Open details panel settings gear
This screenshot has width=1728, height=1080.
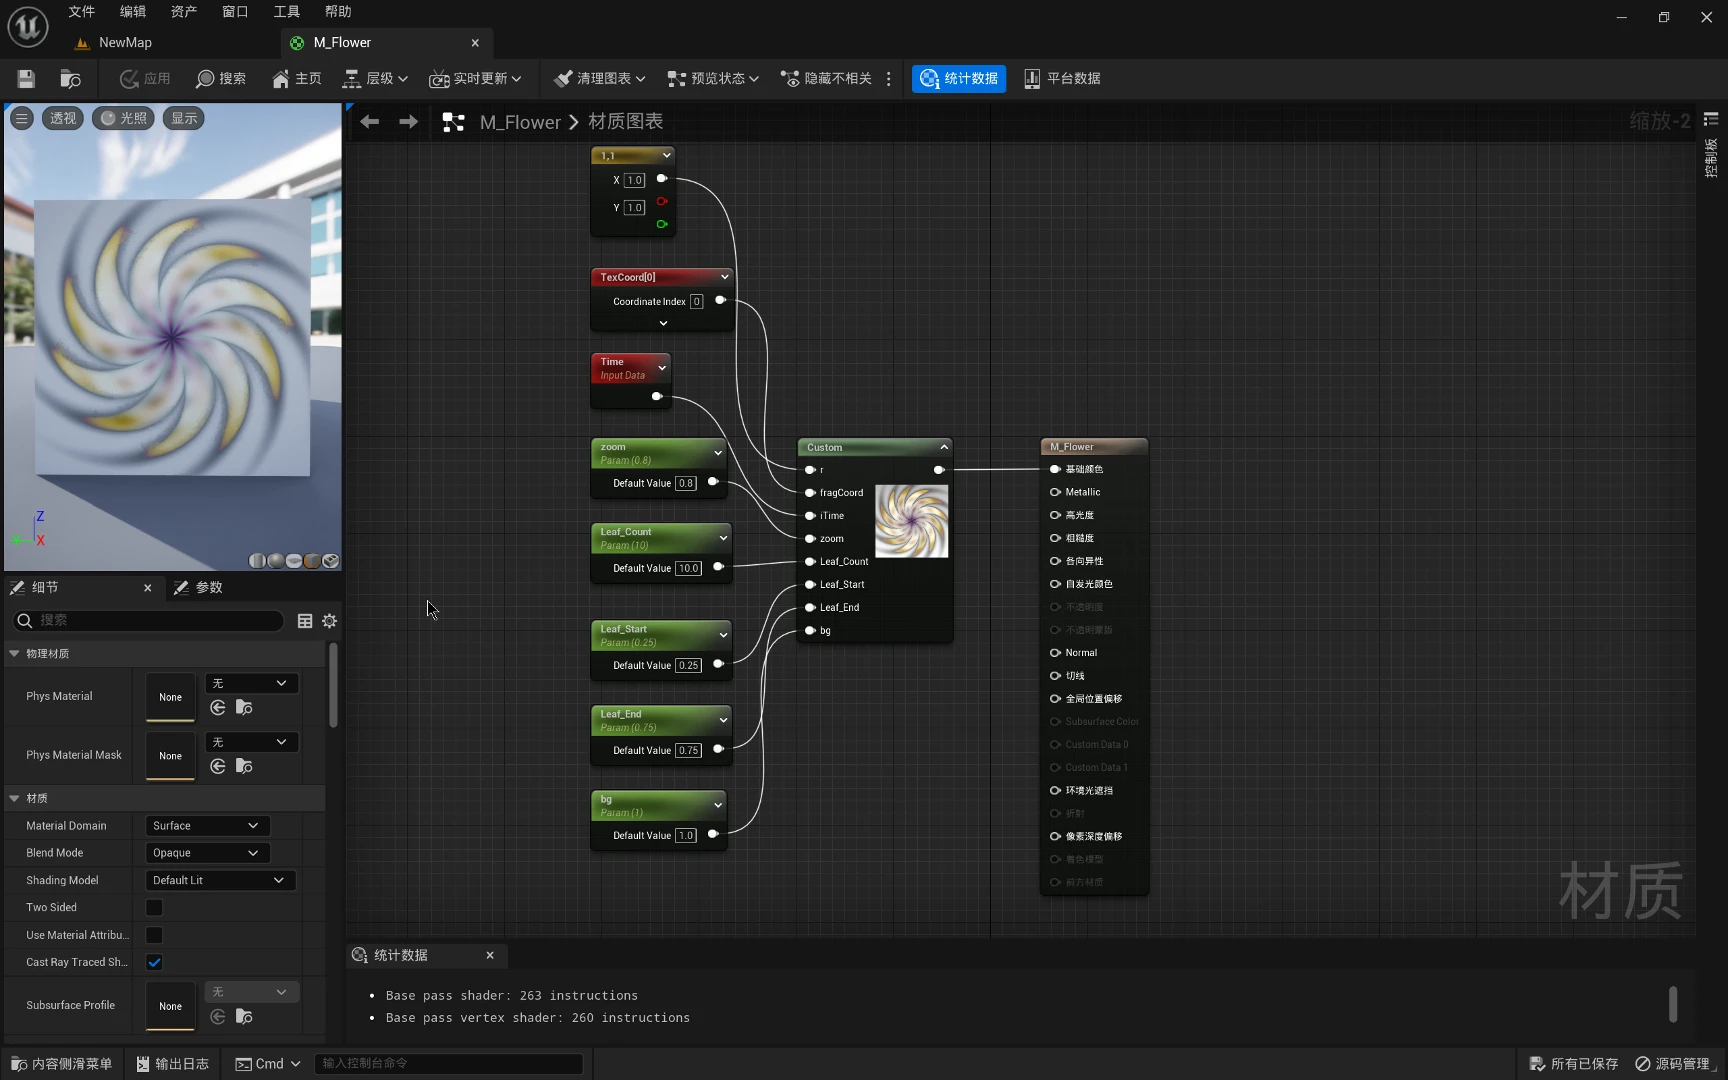329,621
